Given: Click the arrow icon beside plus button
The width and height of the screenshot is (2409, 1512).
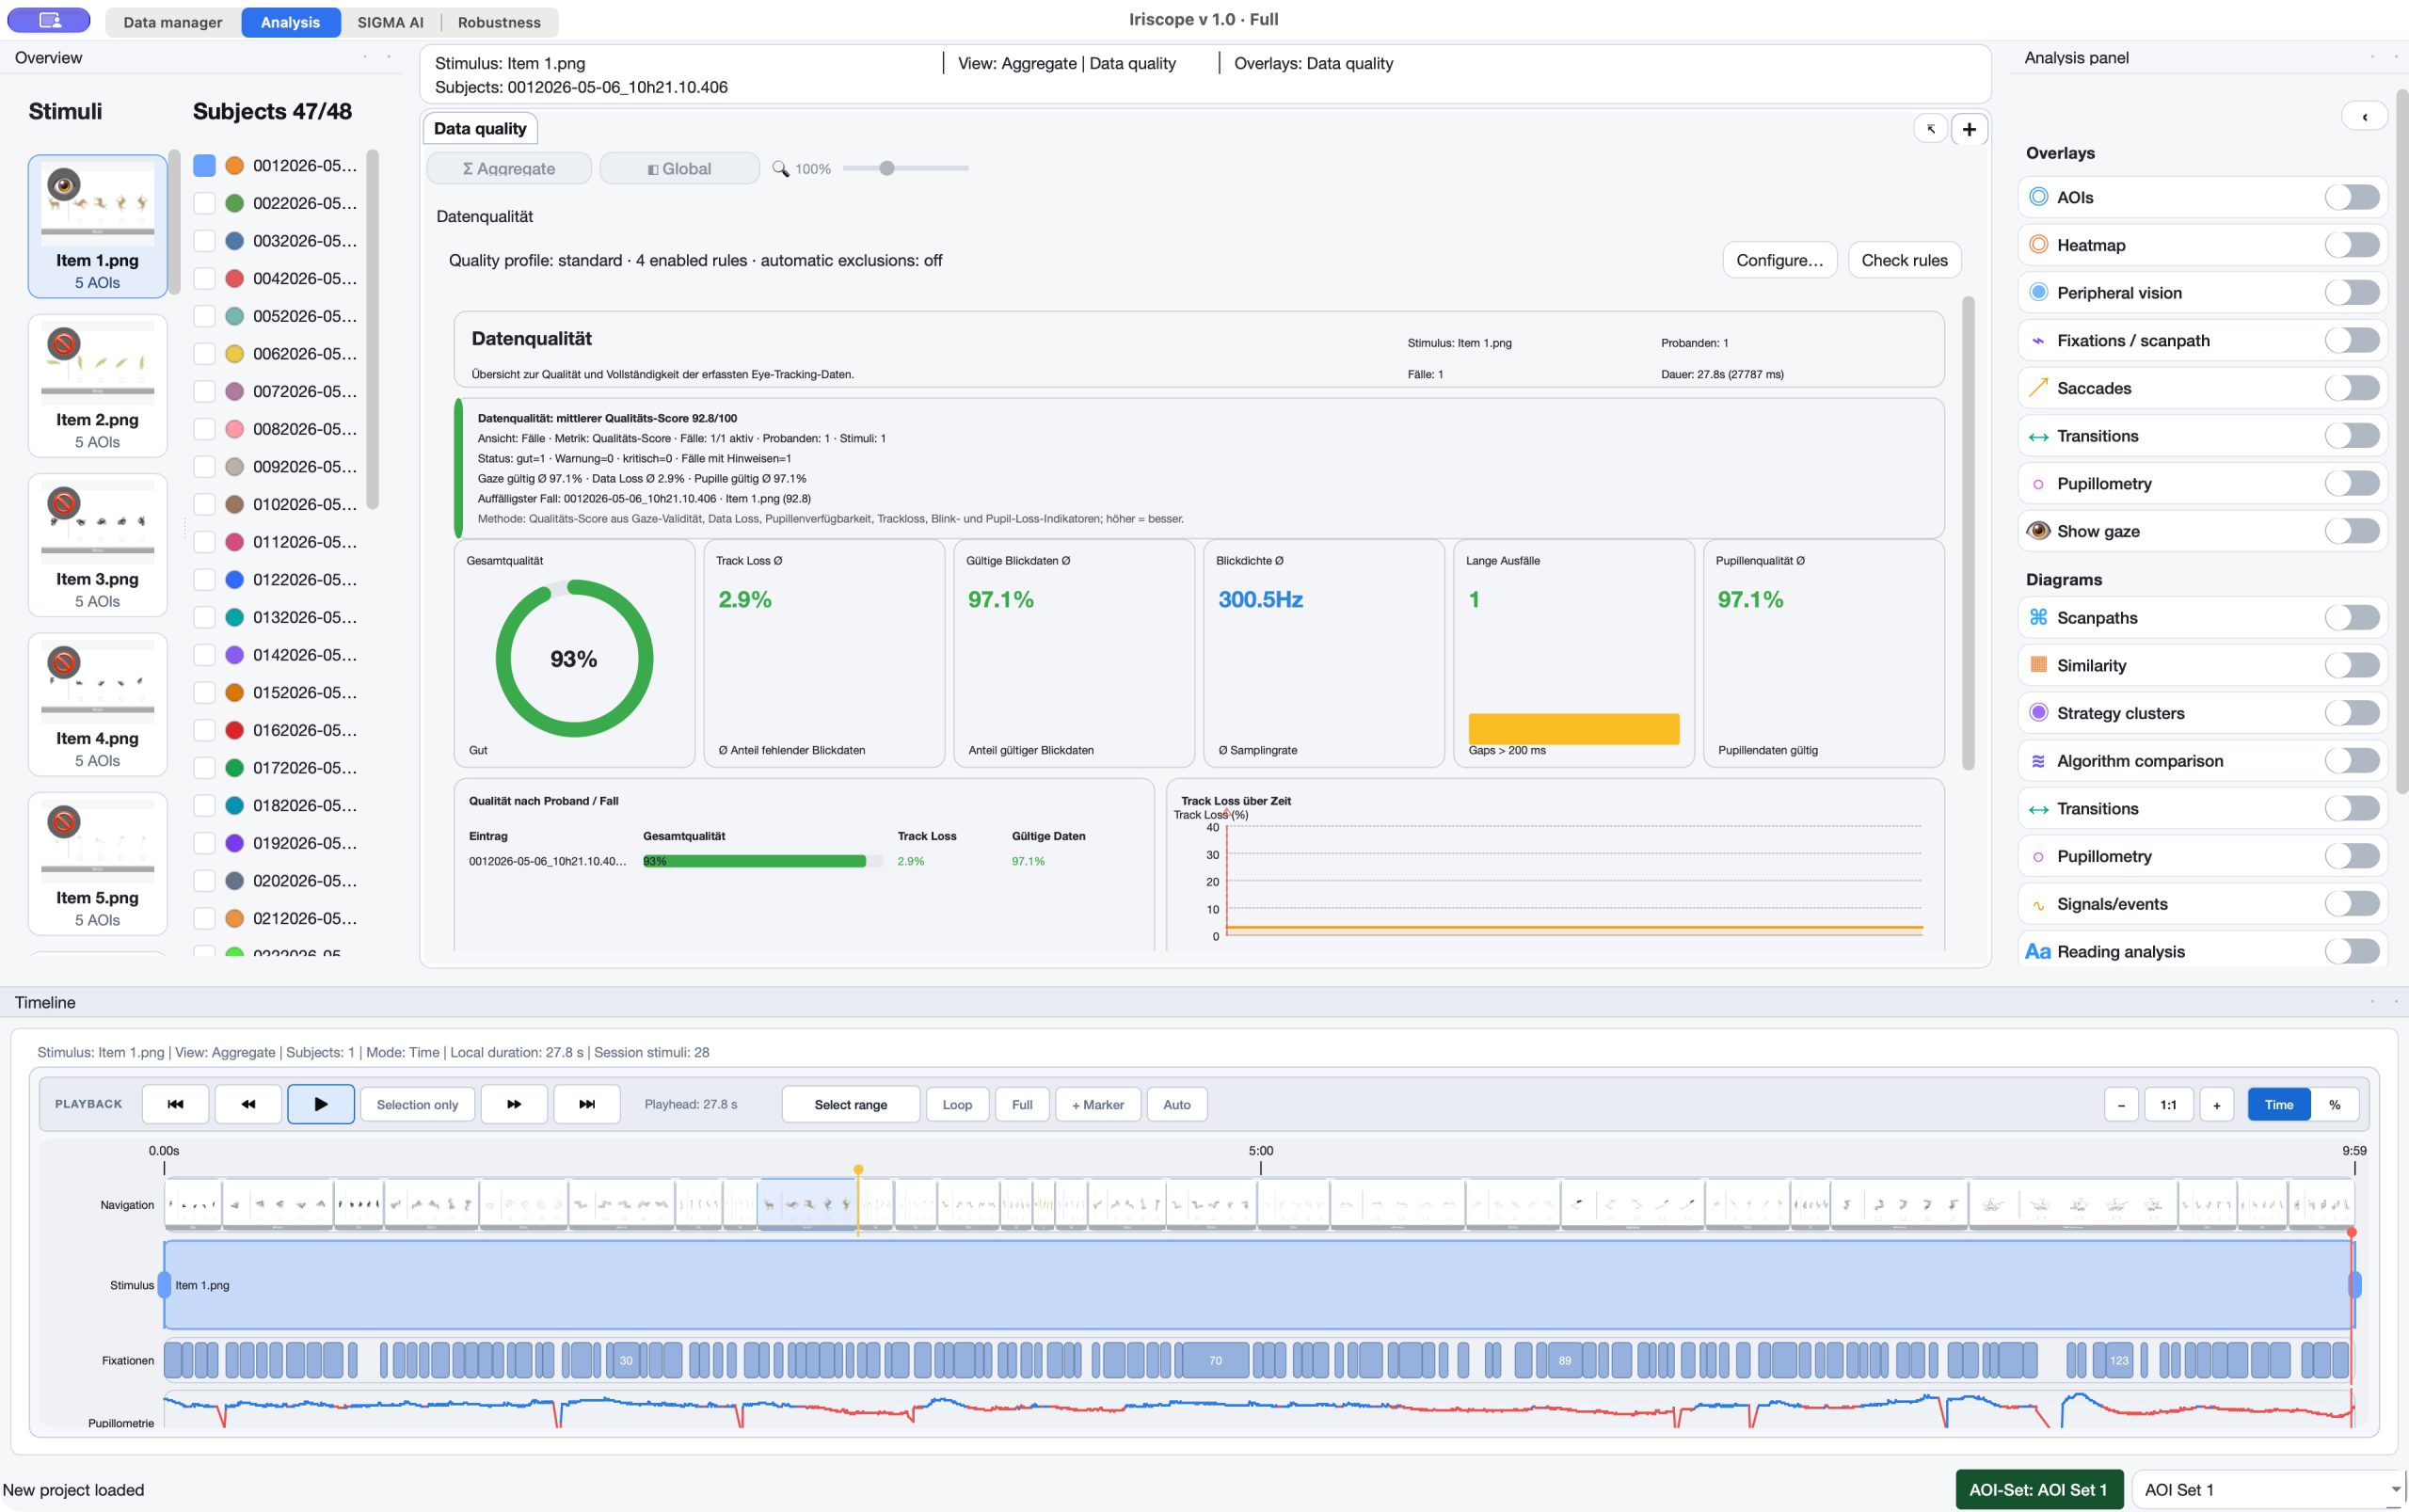Looking at the screenshot, I should click(1931, 129).
